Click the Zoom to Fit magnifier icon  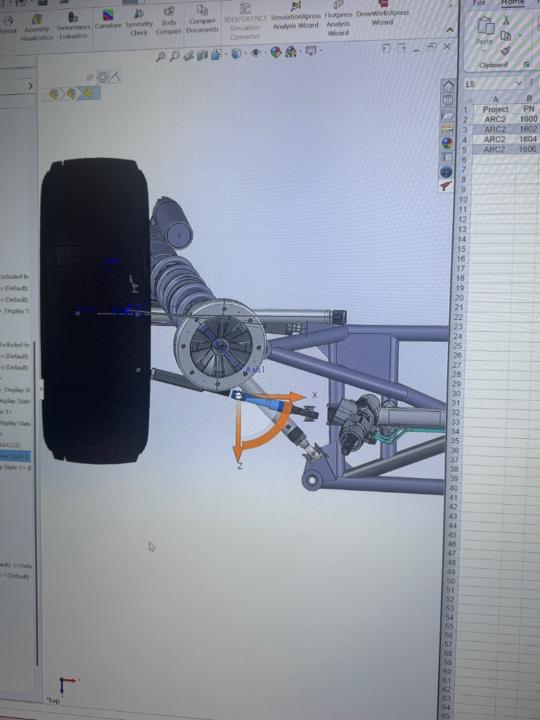pos(160,56)
